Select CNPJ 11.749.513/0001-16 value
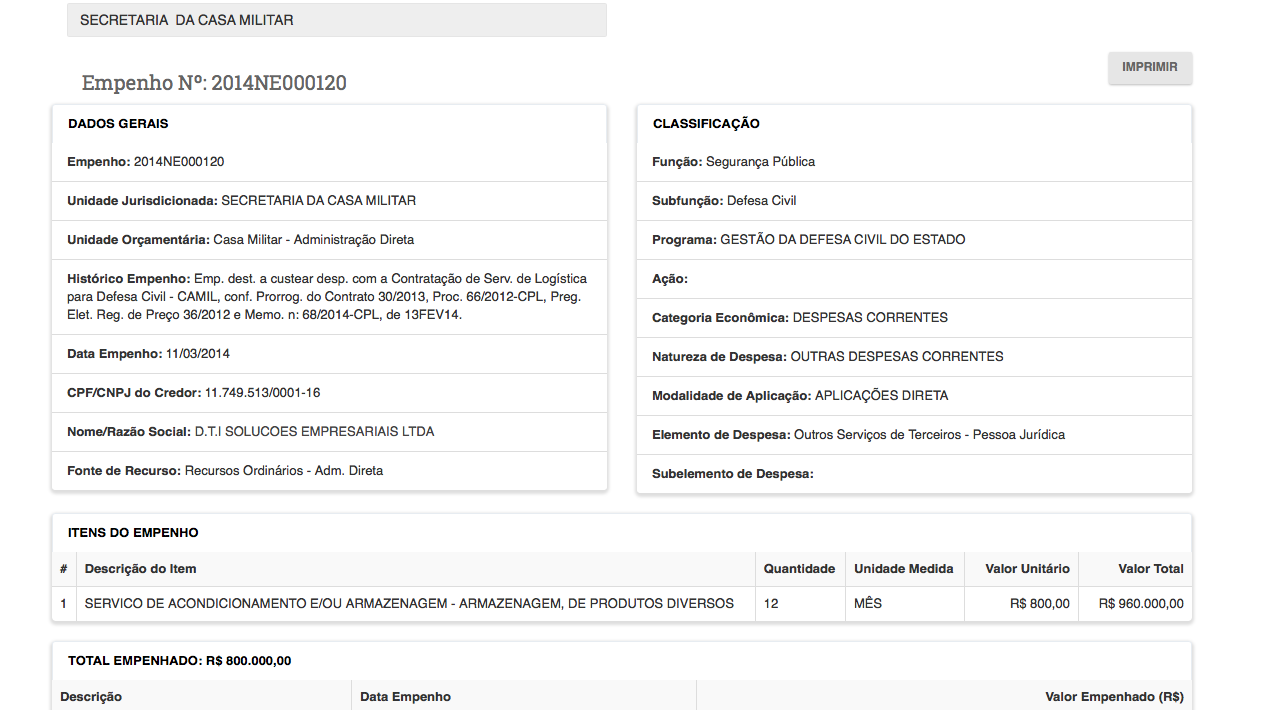The image size is (1262, 710). 262,393
